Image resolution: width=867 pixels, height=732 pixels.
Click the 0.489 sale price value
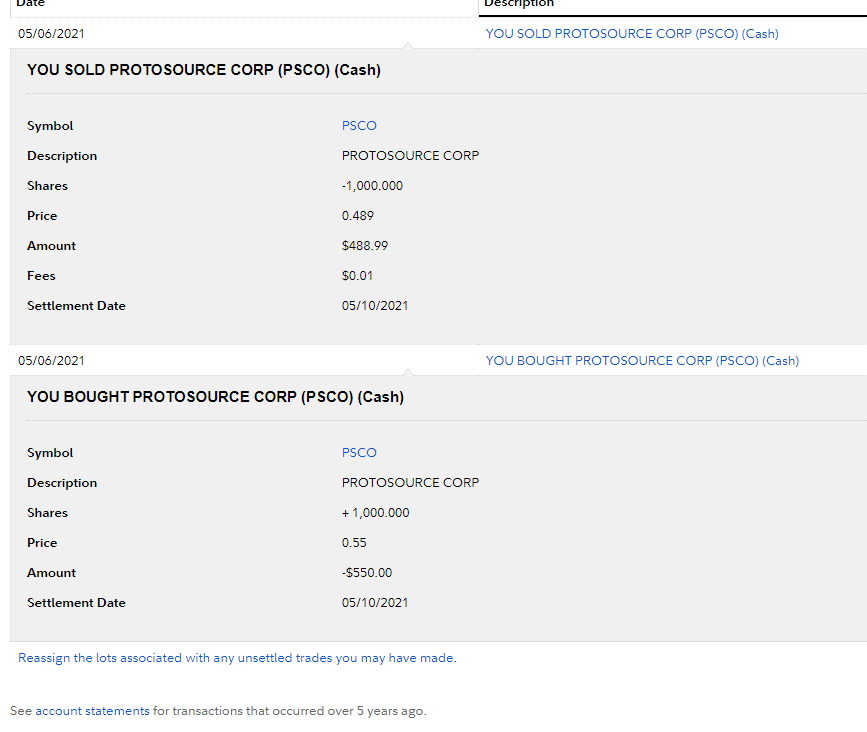[x=357, y=216]
